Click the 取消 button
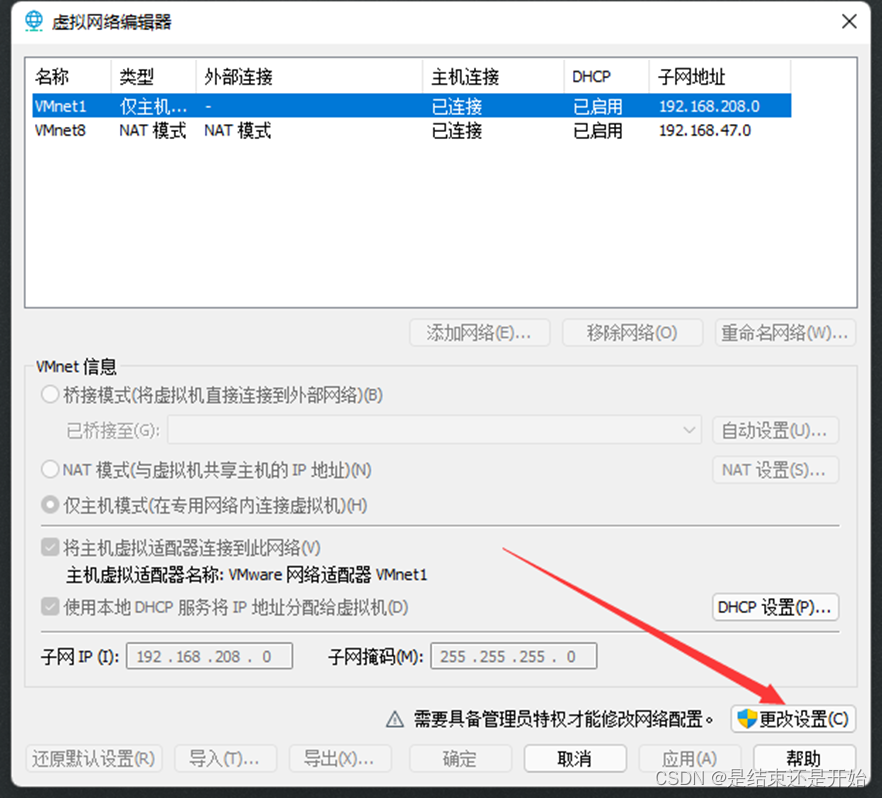Image resolution: width=882 pixels, height=798 pixels. click(x=575, y=759)
